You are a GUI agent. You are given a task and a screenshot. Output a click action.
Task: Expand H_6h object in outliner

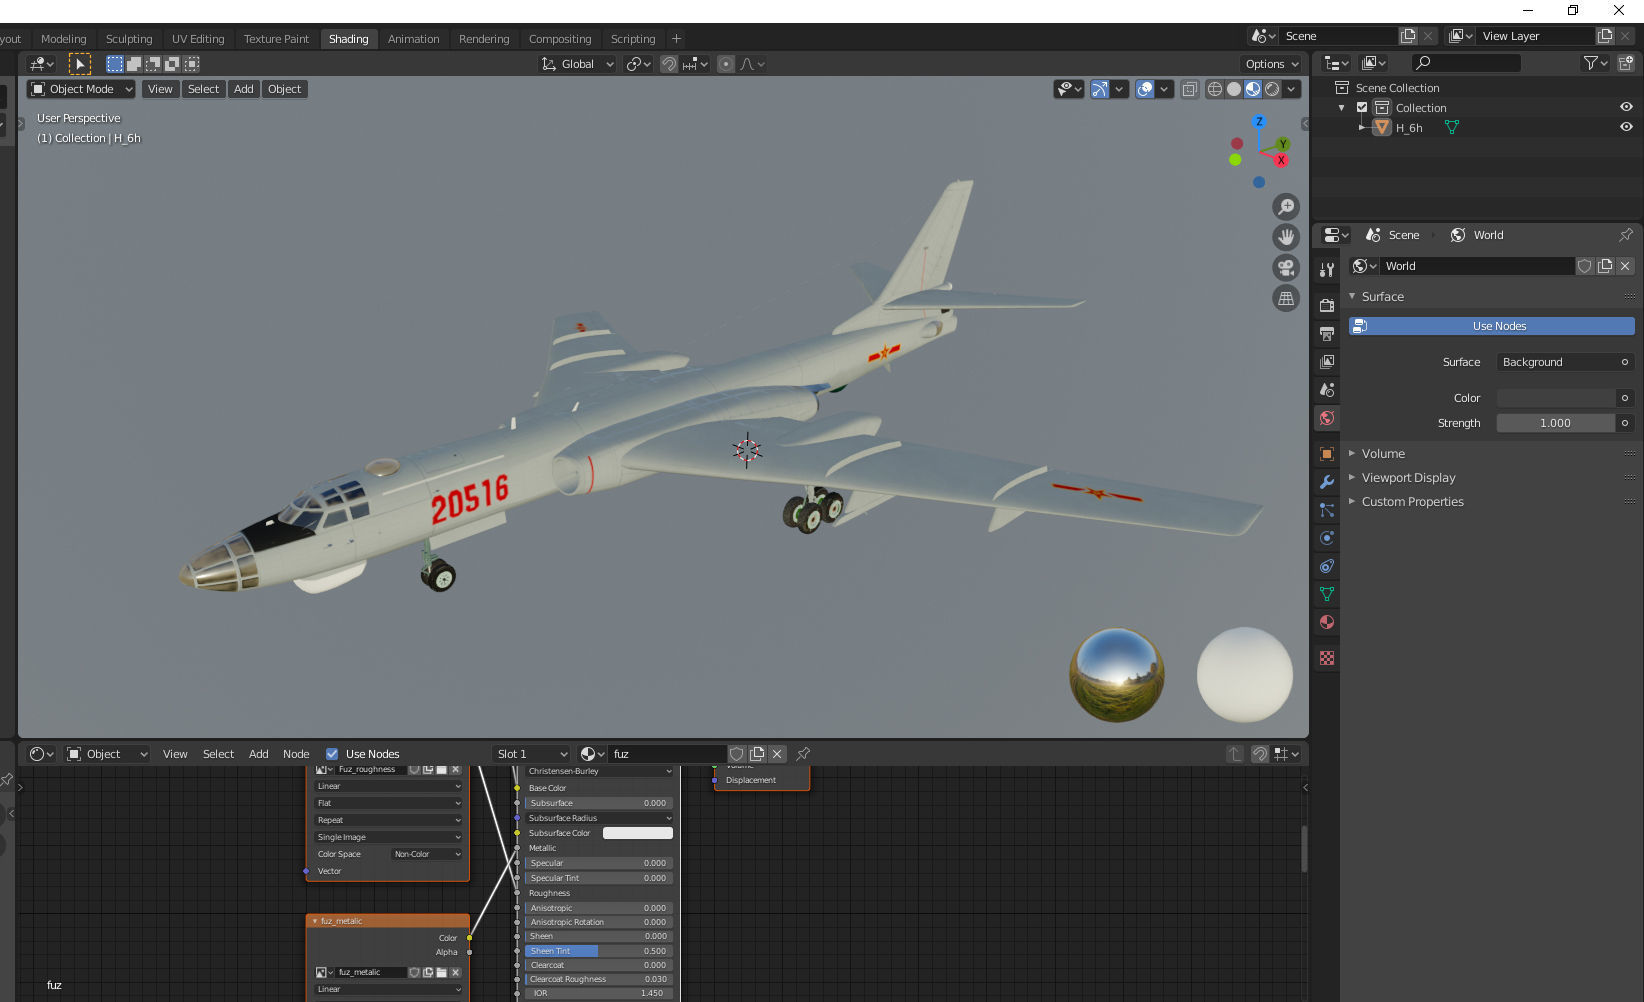tap(1361, 127)
